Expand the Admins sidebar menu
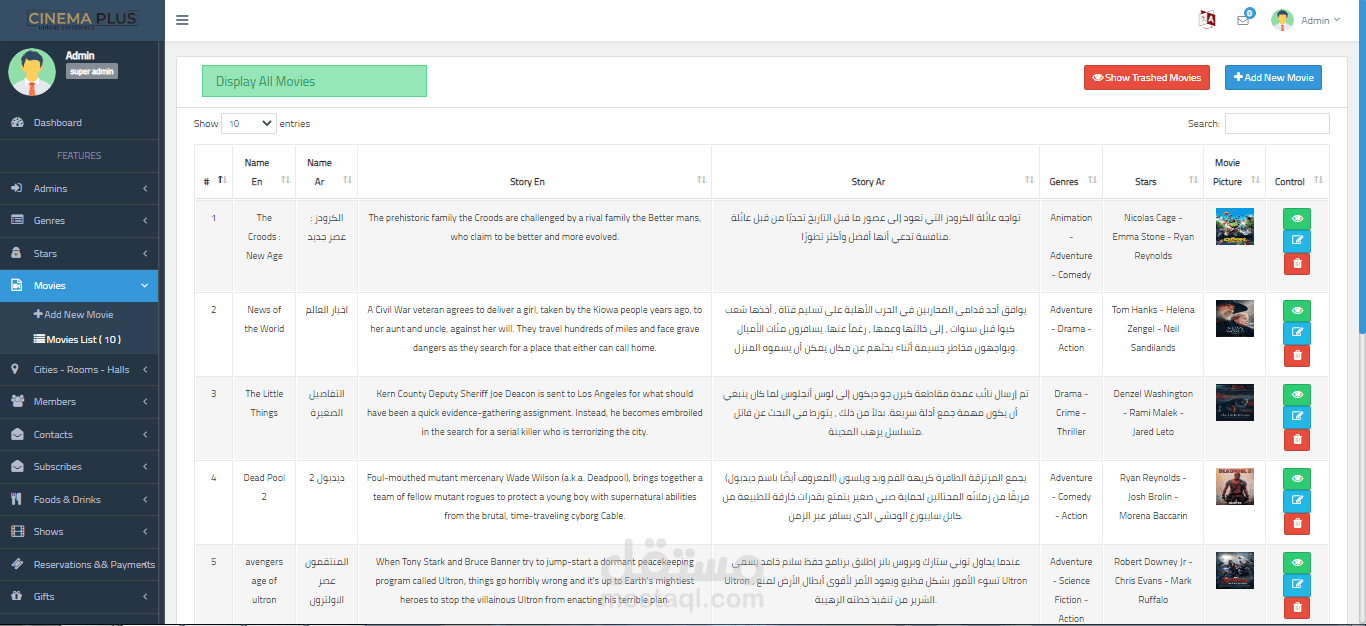1366x626 pixels. click(x=79, y=188)
